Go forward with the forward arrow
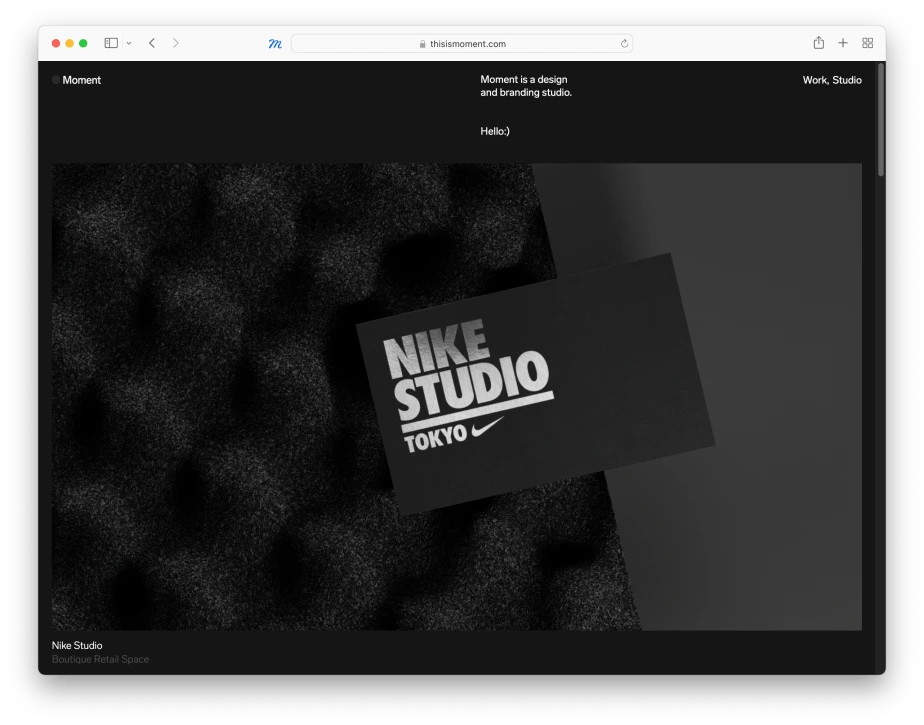 [176, 43]
